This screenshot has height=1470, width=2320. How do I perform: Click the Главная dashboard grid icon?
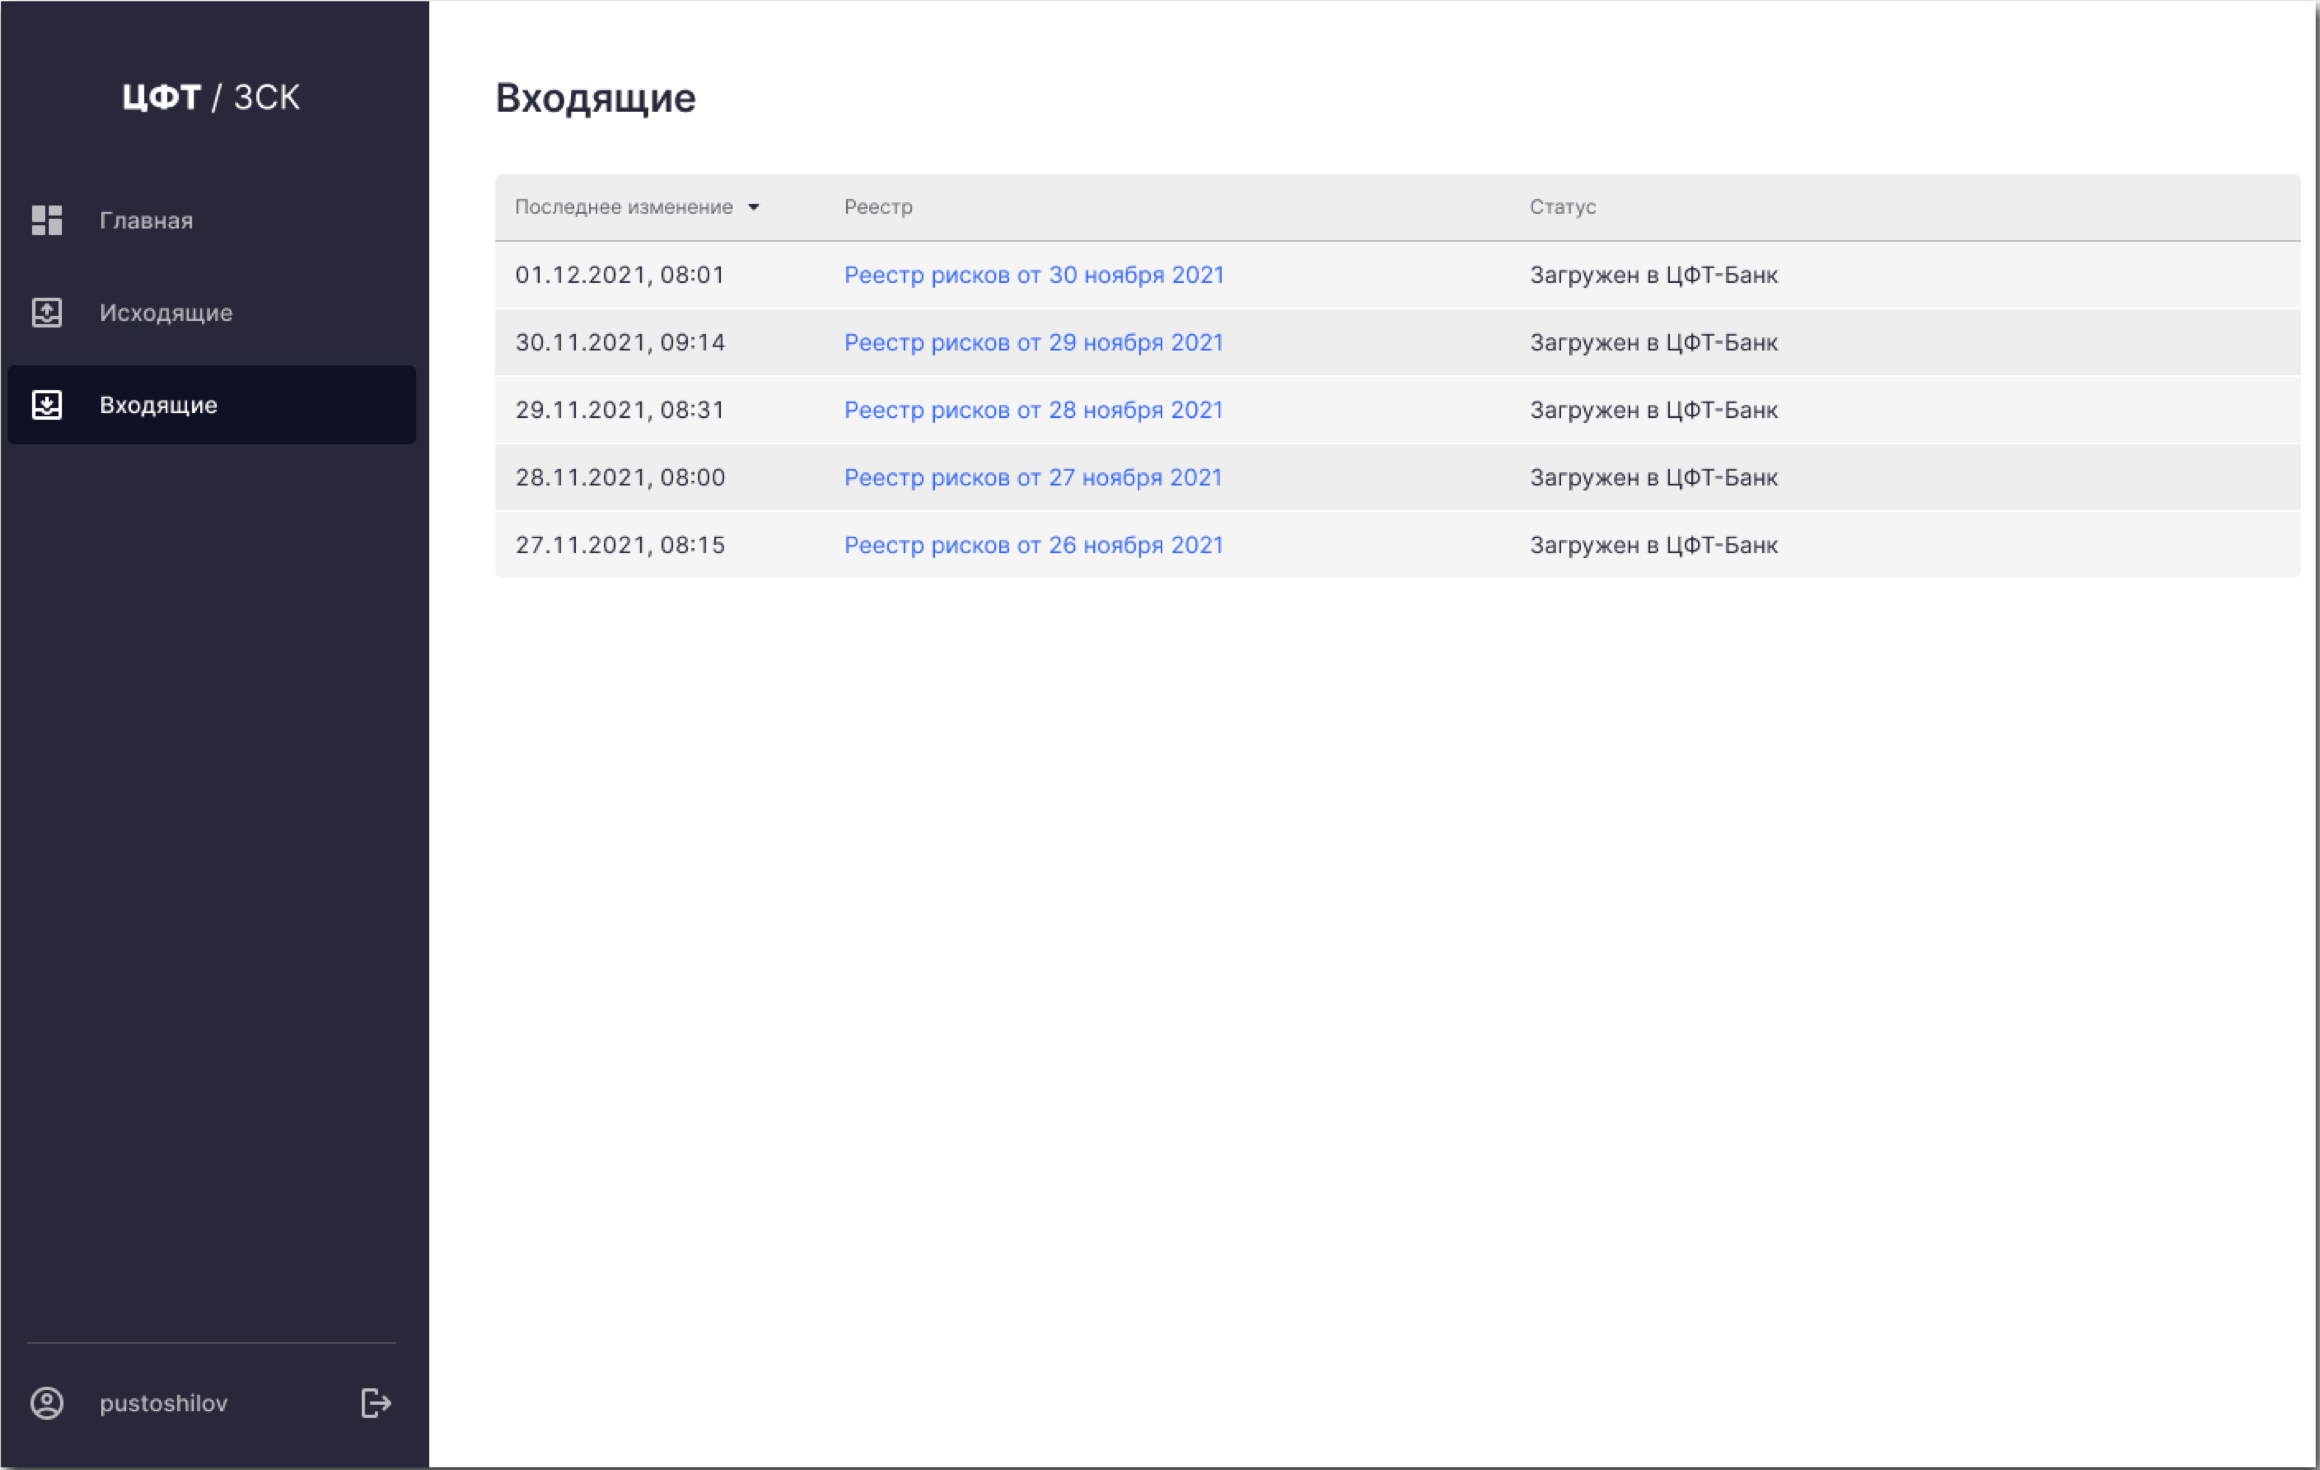pyautogui.click(x=46, y=220)
